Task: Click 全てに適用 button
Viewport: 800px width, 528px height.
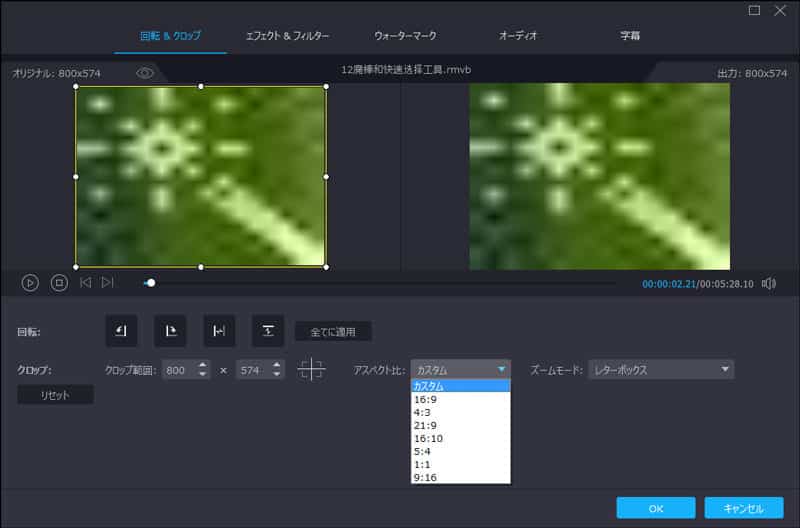Action: point(333,332)
